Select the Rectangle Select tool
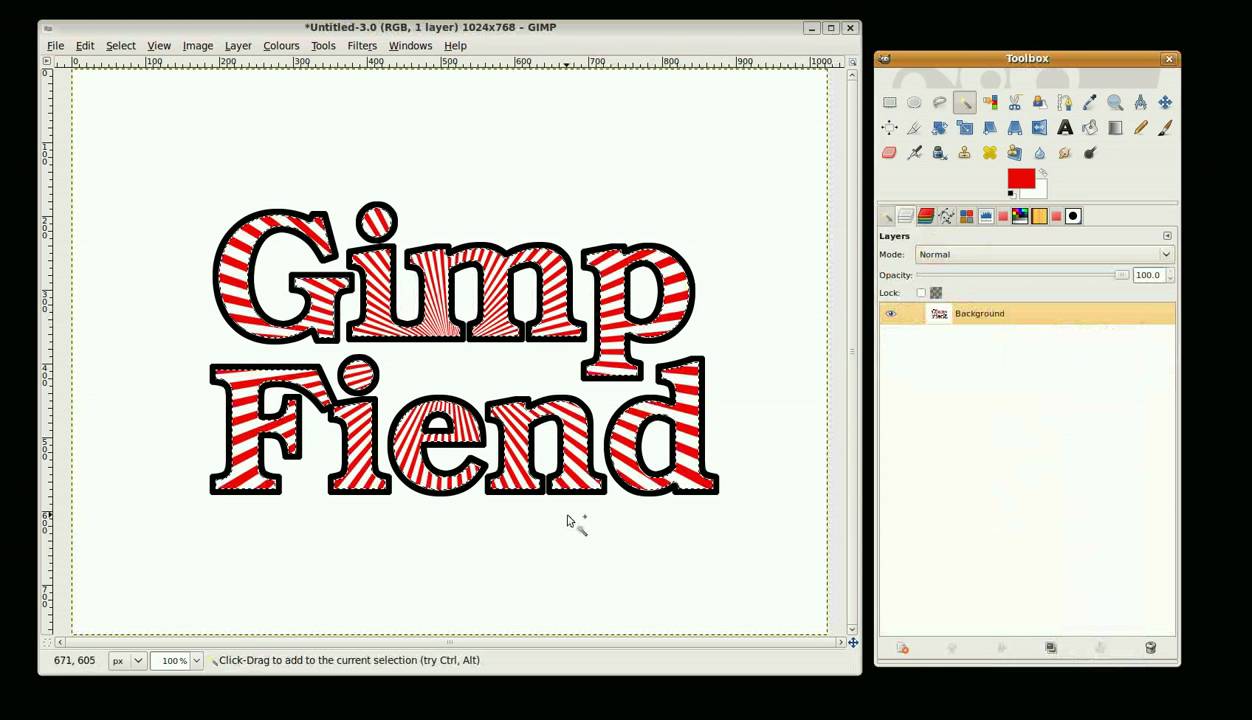Image resolution: width=1252 pixels, height=720 pixels. pyautogui.click(x=889, y=102)
